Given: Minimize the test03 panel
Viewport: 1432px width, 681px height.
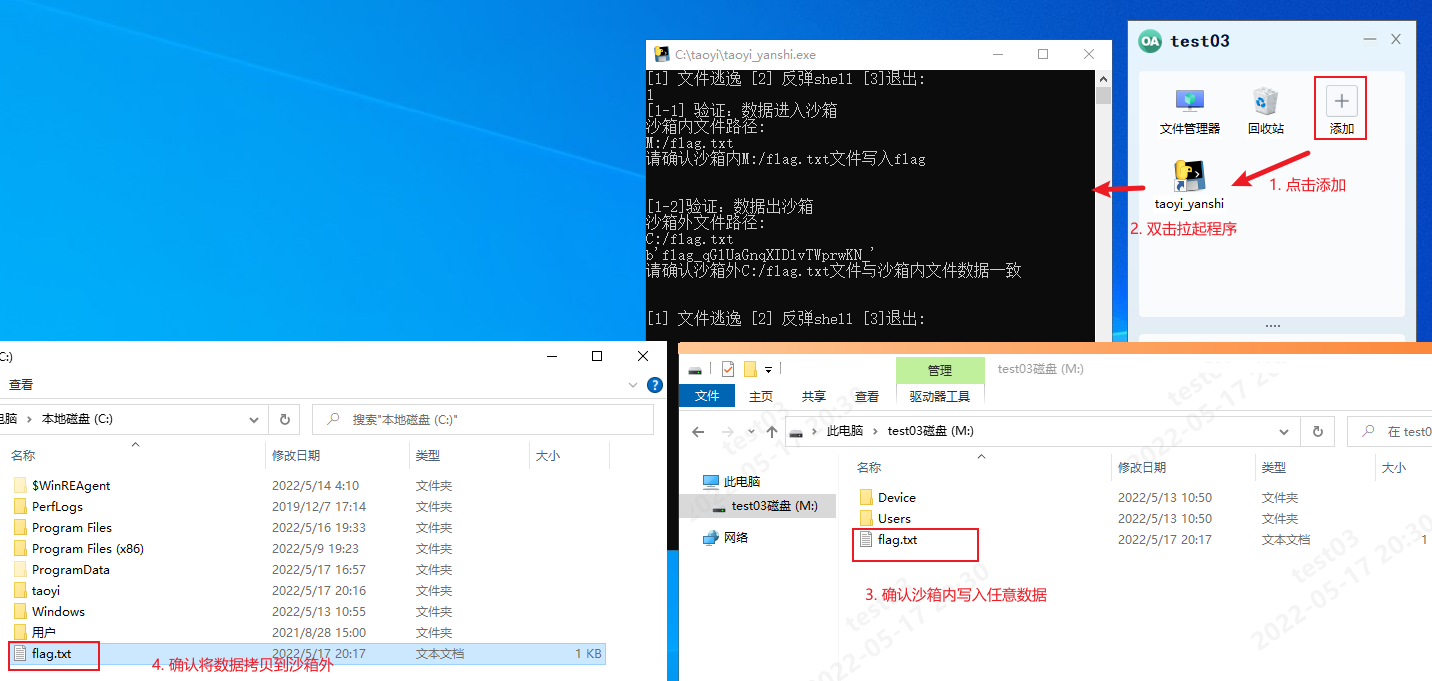Looking at the screenshot, I should (1370, 40).
